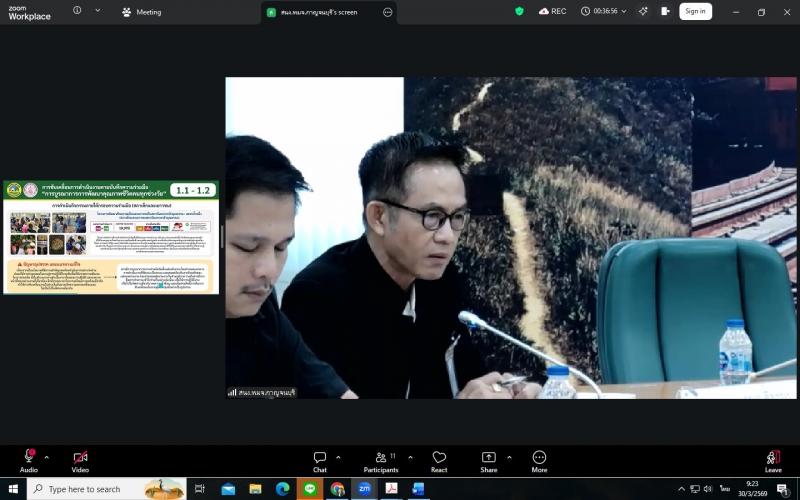Expand audio options arrow
The image size is (800, 500).
47,457
